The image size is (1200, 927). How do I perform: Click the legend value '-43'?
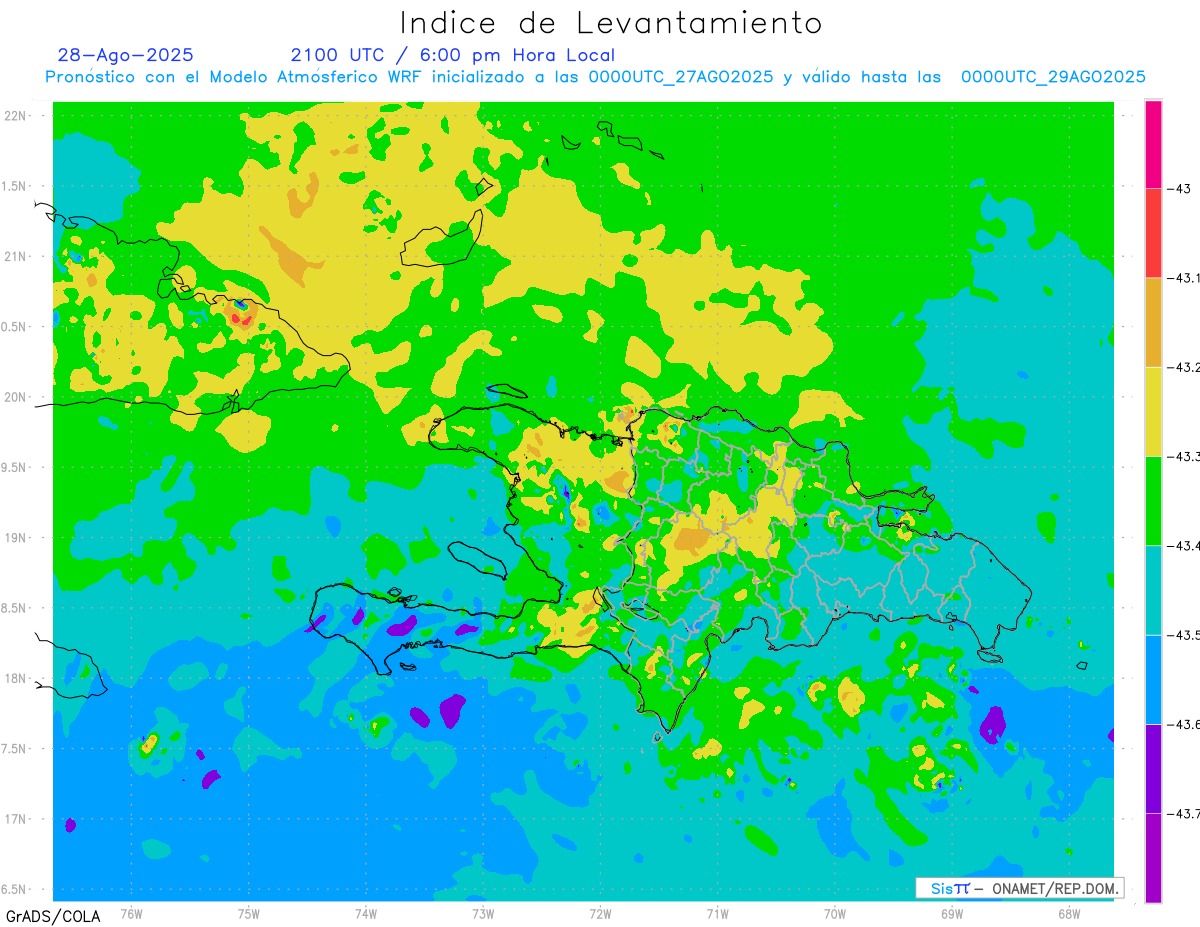(x=1178, y=188)
